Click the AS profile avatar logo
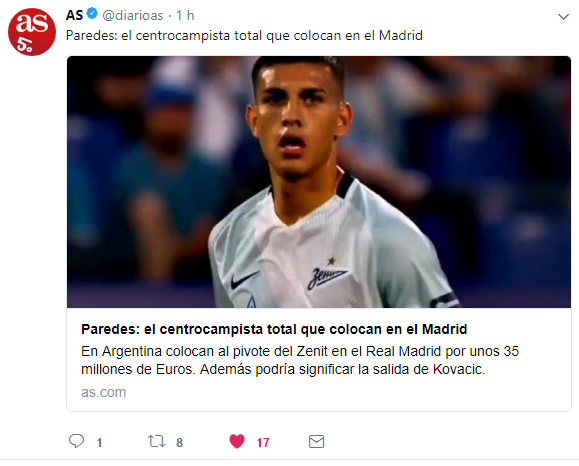This screenshot has height=466, width=579. (32, 32)
